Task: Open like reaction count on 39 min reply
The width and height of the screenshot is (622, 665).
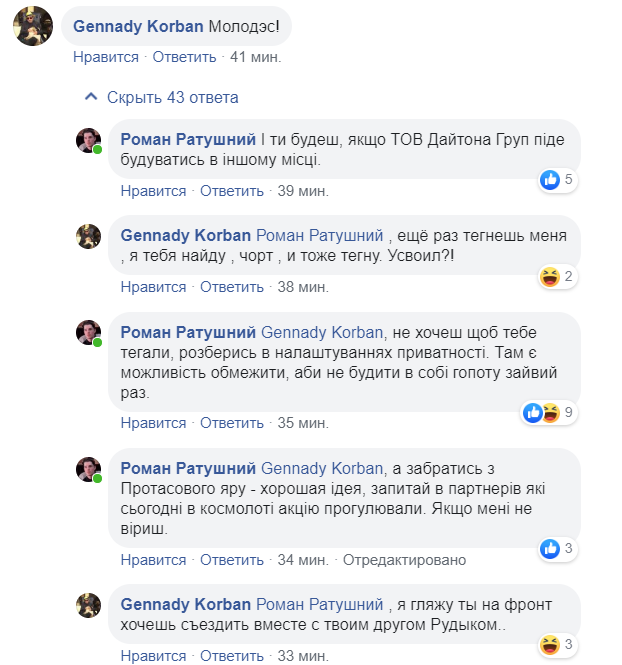Action: click(556, 180)
